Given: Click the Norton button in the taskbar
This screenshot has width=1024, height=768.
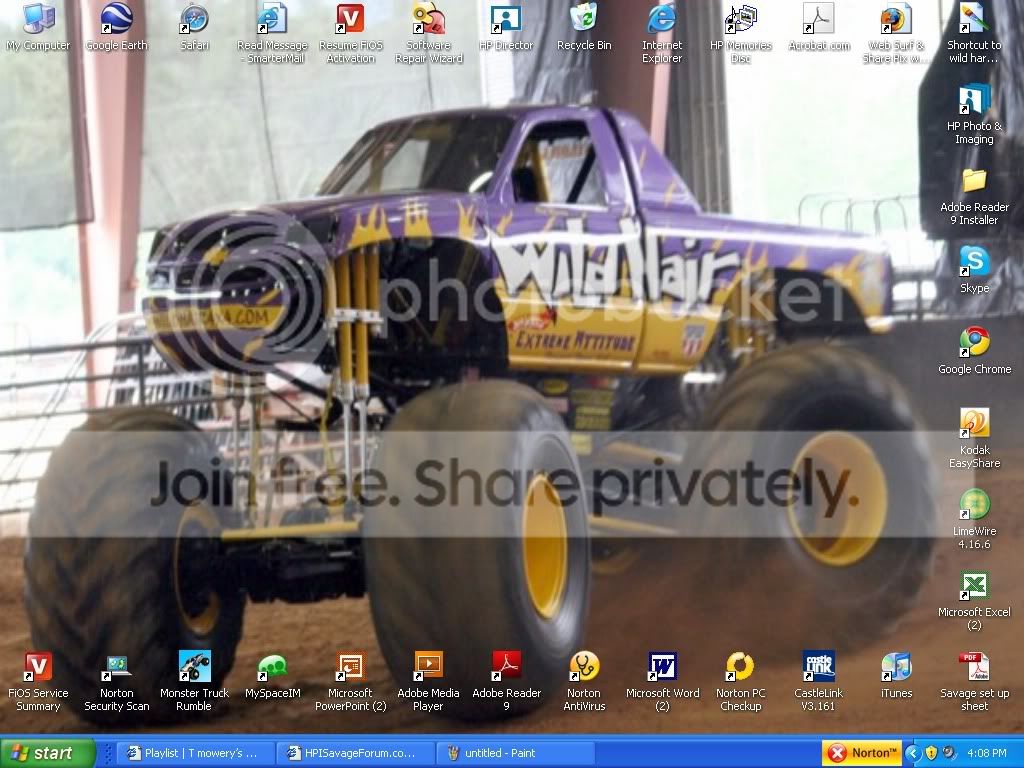Looking at the screenshot, I should (861, 753).
